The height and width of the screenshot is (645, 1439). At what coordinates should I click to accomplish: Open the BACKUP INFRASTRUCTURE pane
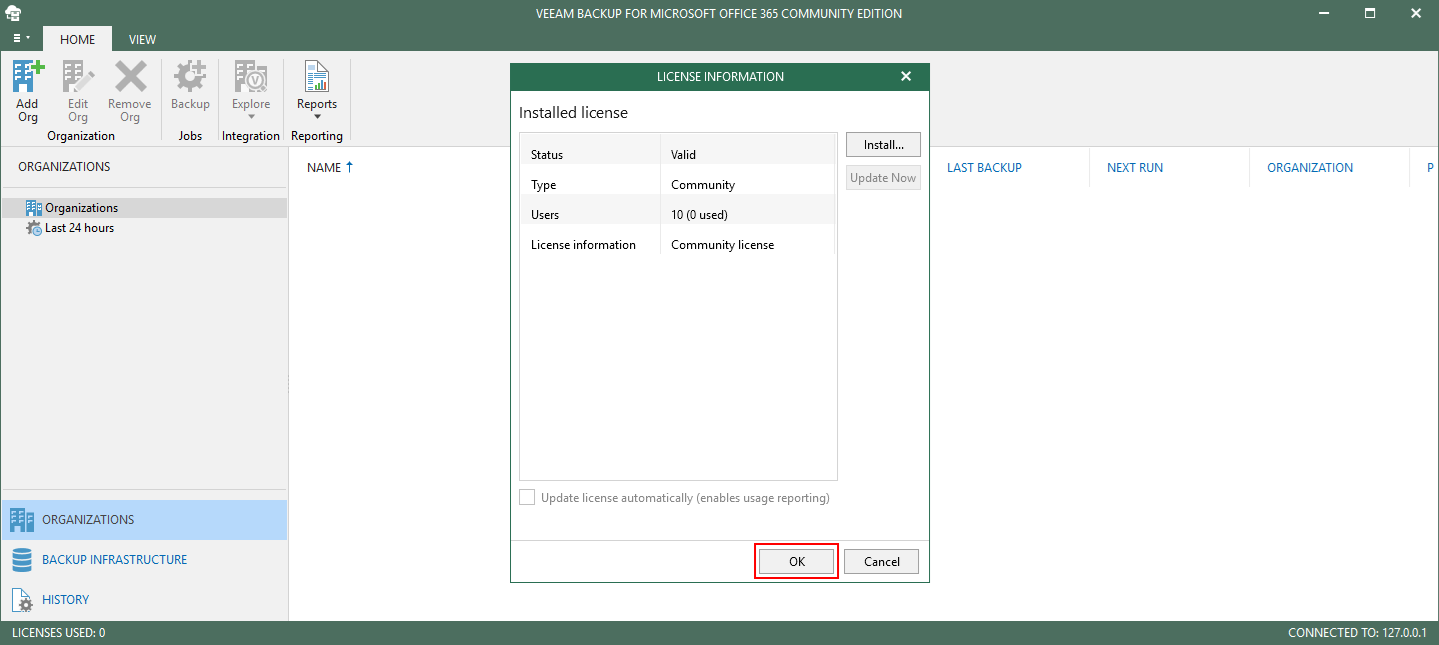pyautogui.click(x=144, y=560)
